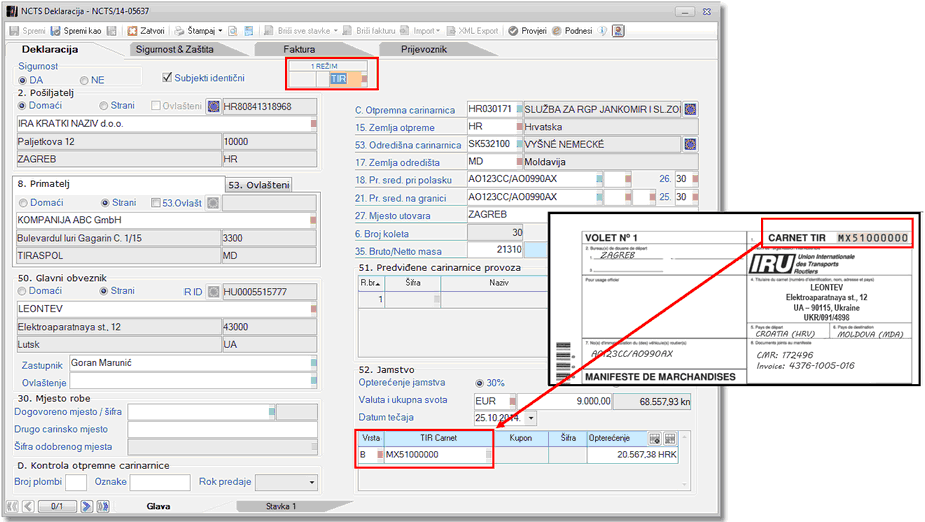Select Domaći for Pošiljatelj
The width and height of the screenshot is (925, 522).
(22, 106)
